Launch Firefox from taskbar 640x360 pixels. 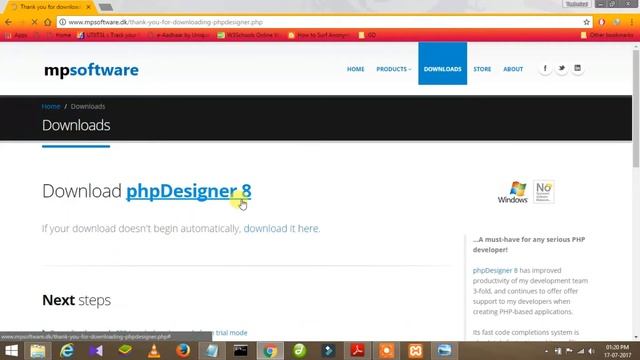pyautogui.click(x=183, y=351)
